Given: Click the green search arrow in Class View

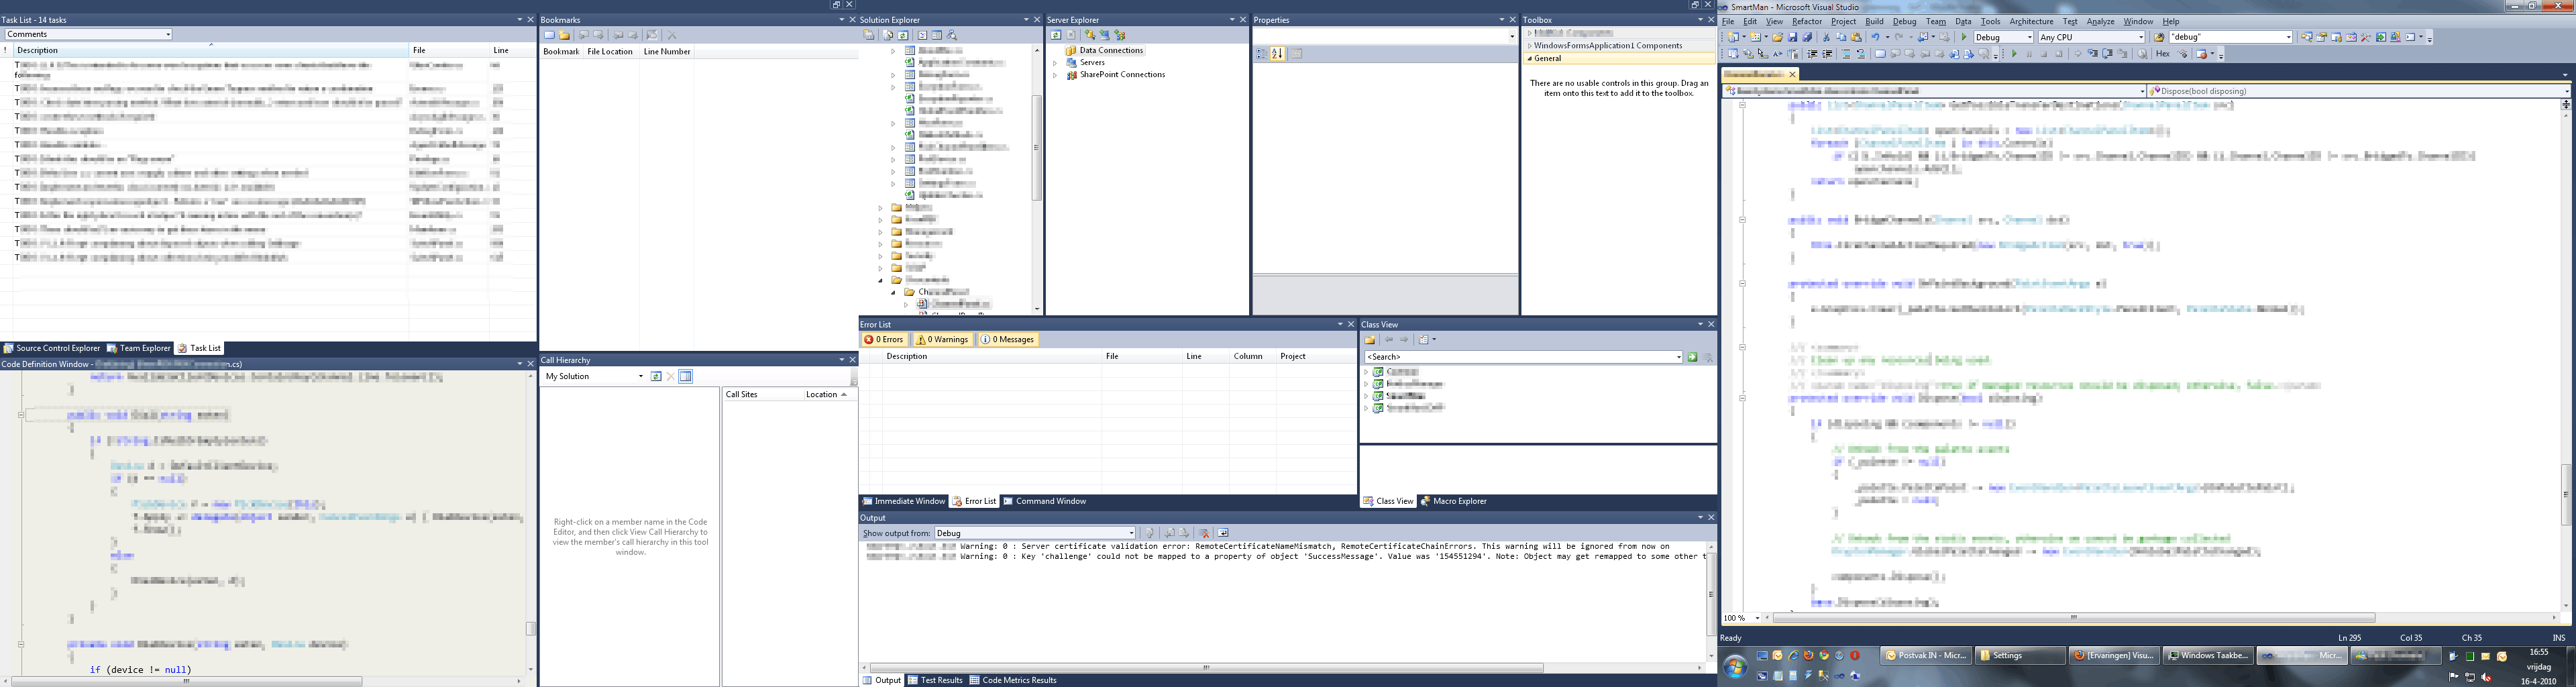Looking at the screenshot, I should pos(1692,357).
